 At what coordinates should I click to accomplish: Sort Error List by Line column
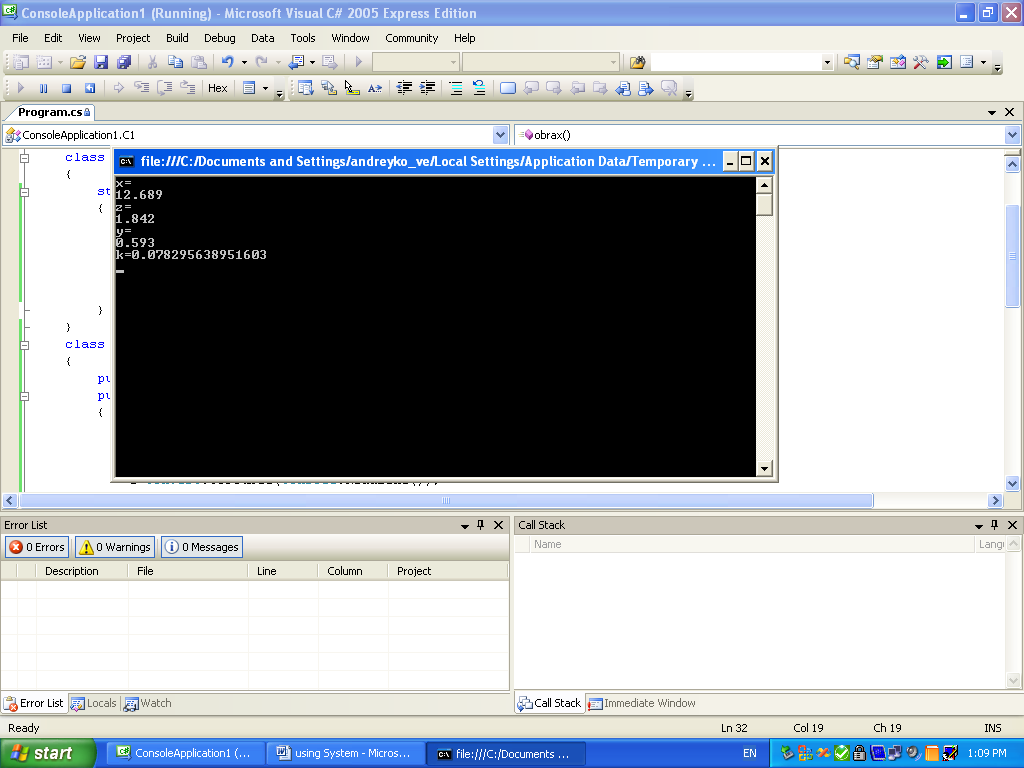pos(283,571)
